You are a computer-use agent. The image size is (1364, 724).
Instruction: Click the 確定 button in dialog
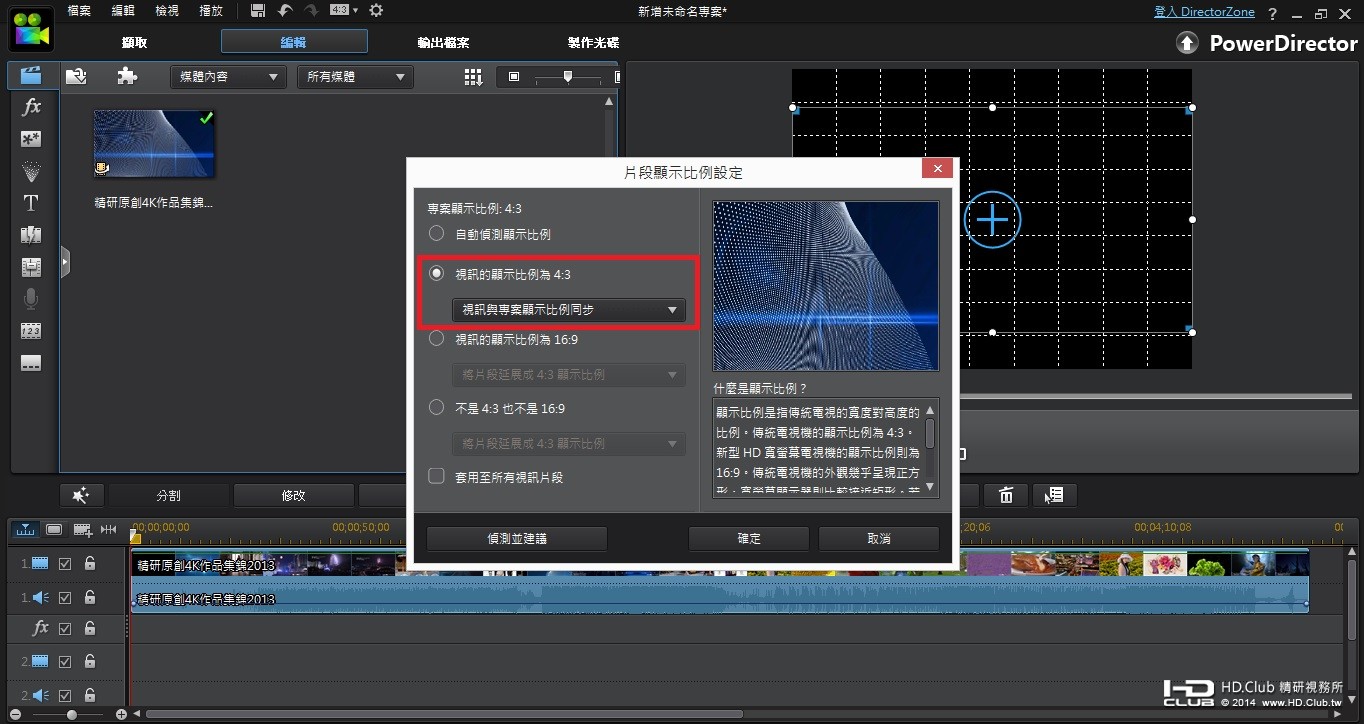(749, 539)
